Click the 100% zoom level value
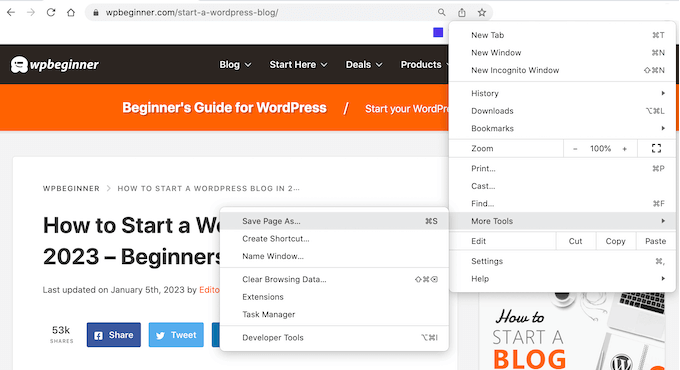This screenshot has height=370, width=680. click(600, 149)
